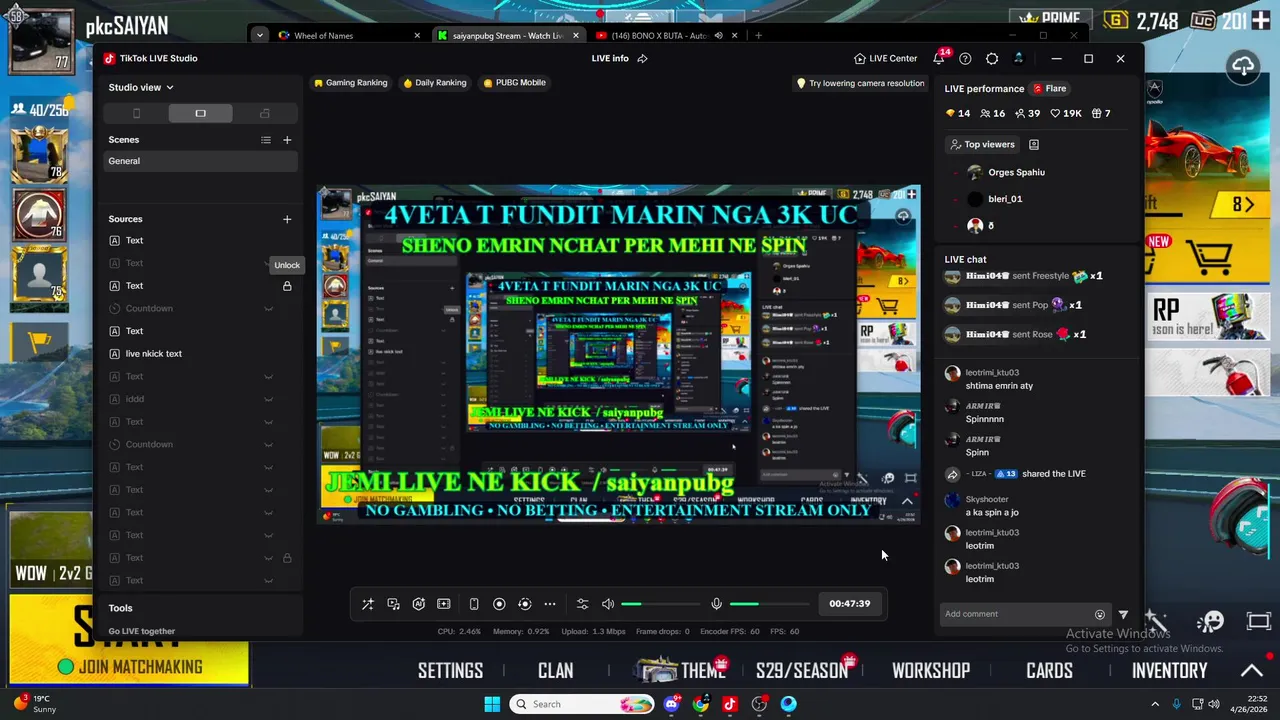Click lock icon below the Unlock tooltip
Image resolution: width=1280 pixels, height=720 pixels.
287,286
